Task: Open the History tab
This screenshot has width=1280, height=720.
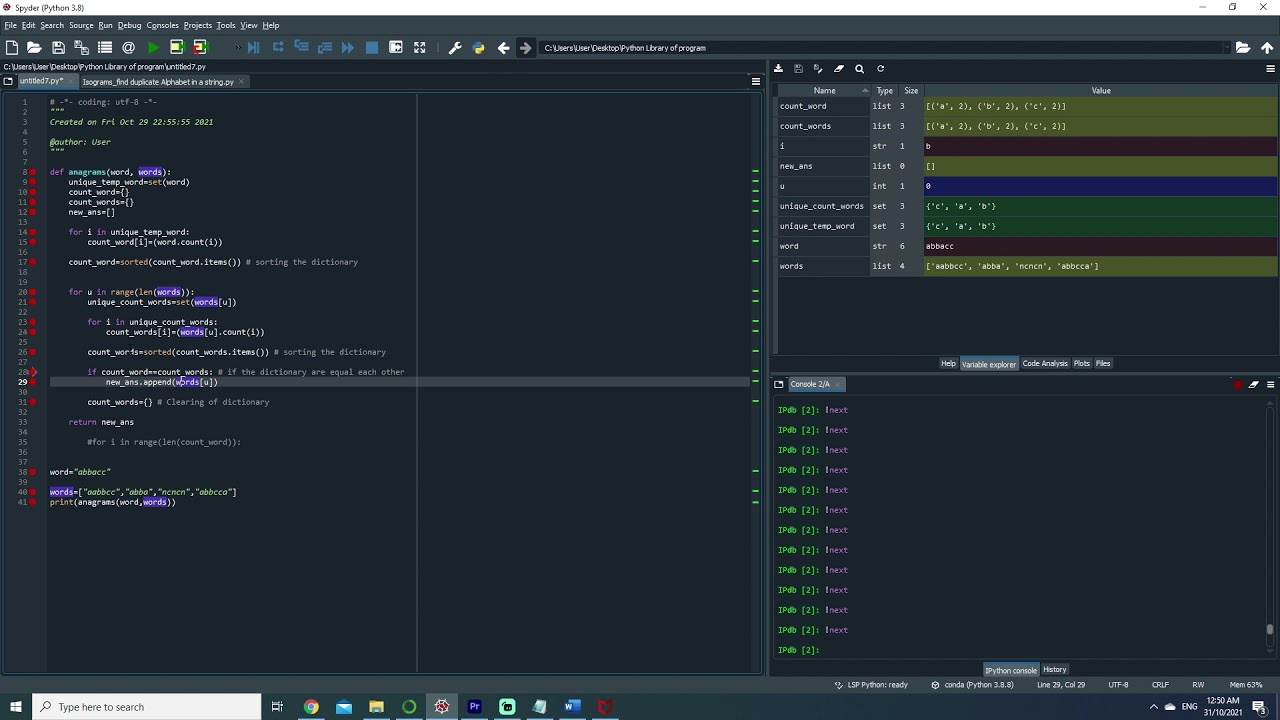Action: click(1055, 670)
